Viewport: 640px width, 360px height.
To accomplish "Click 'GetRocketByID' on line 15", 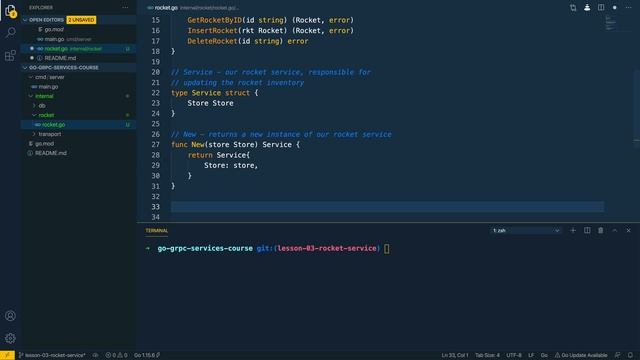I will pos(215,20).
